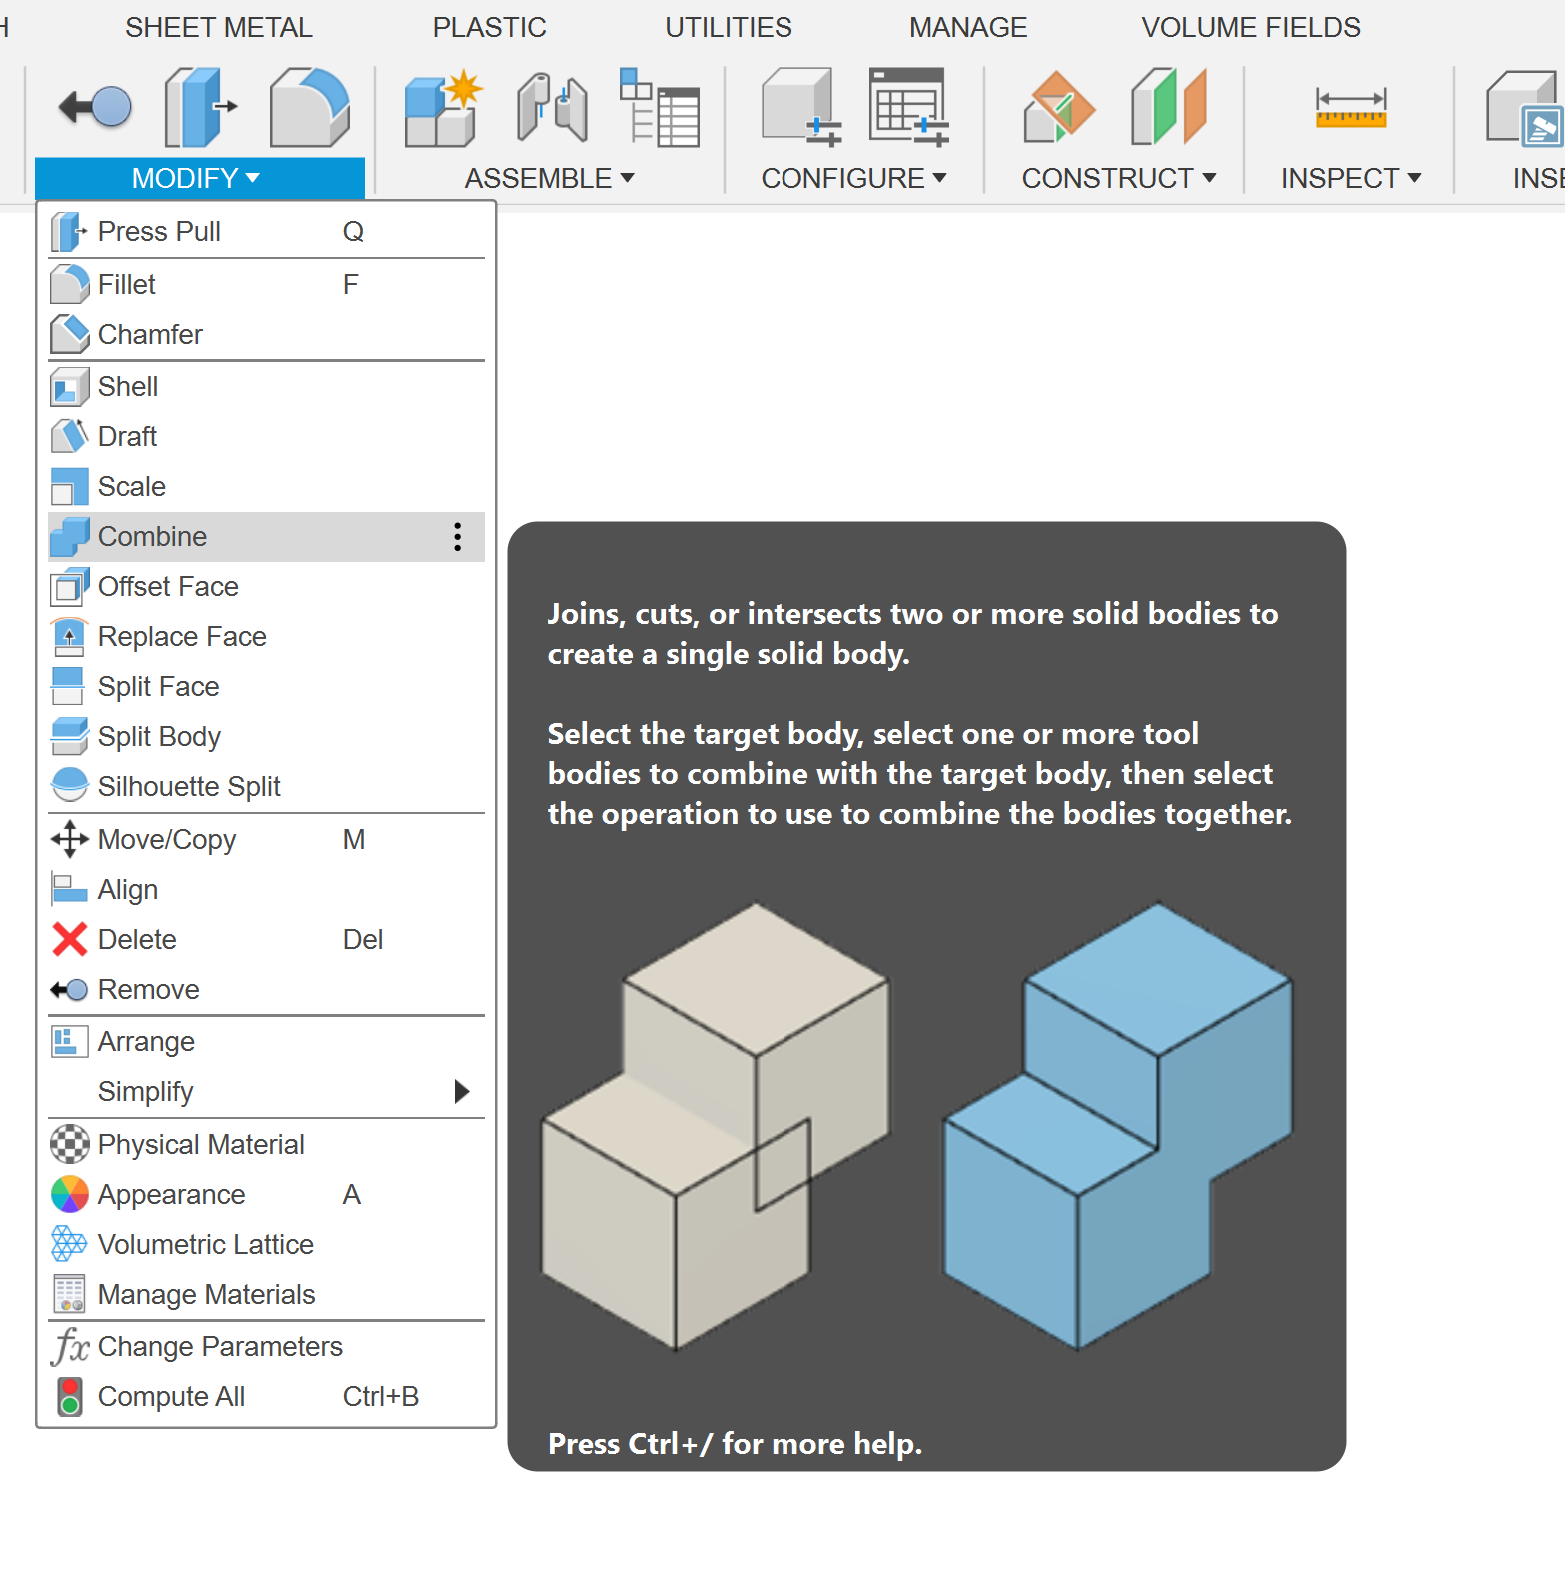Collapse the MODIFY dropdown
1565x1592 pixels.
[199, 179]
